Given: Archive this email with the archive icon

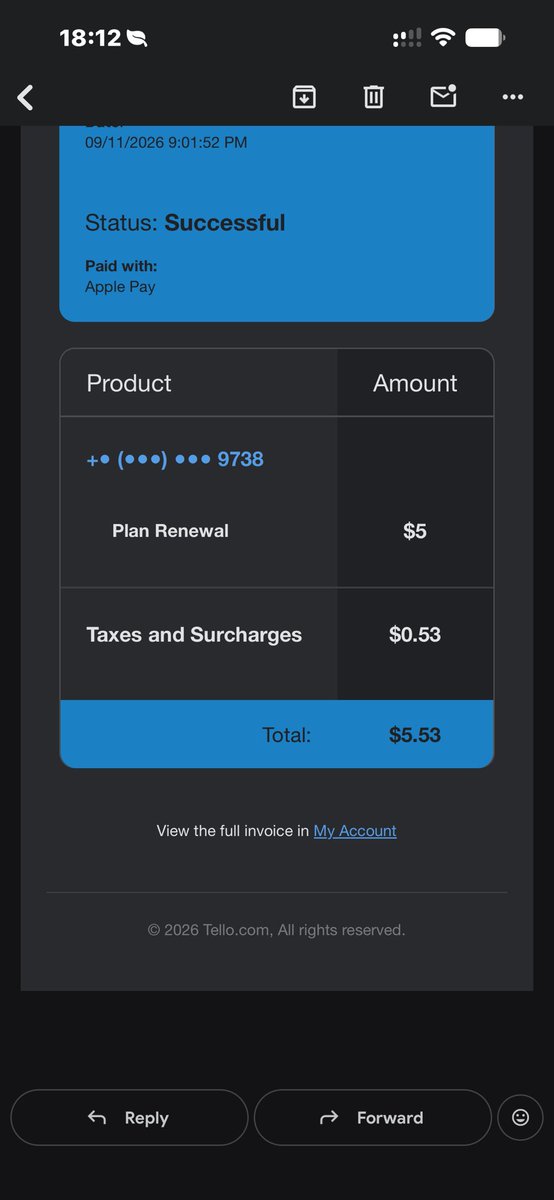Looking at the screenshot, I should 304,96.
